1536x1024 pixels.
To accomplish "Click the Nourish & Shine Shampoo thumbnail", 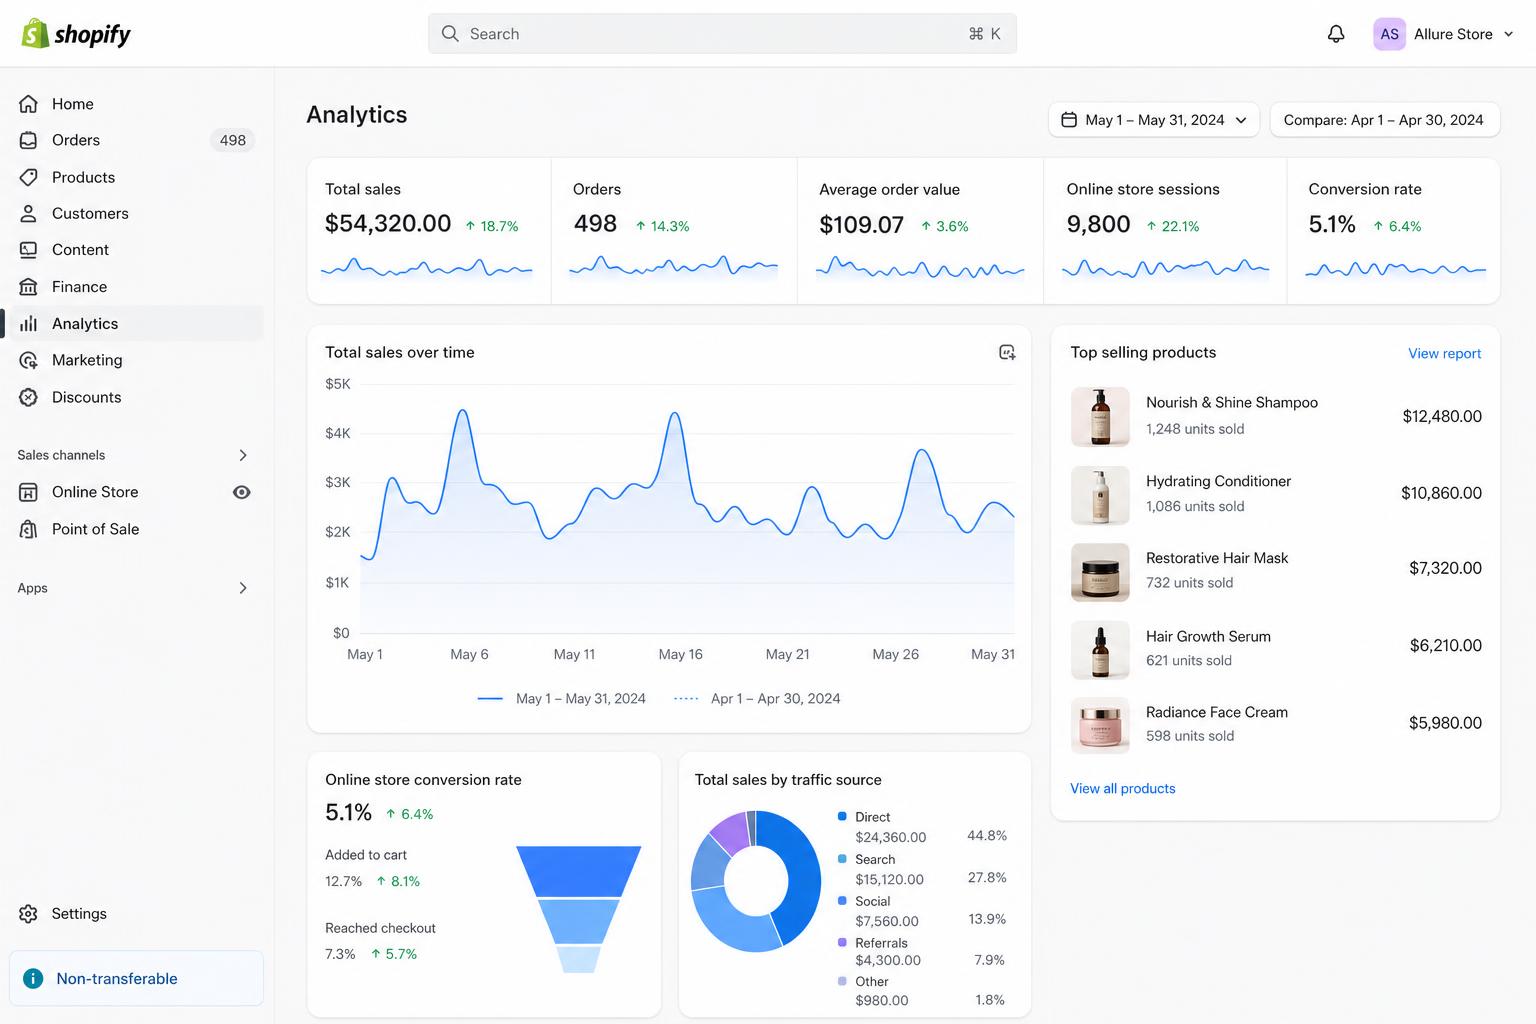I will 1100,416.
